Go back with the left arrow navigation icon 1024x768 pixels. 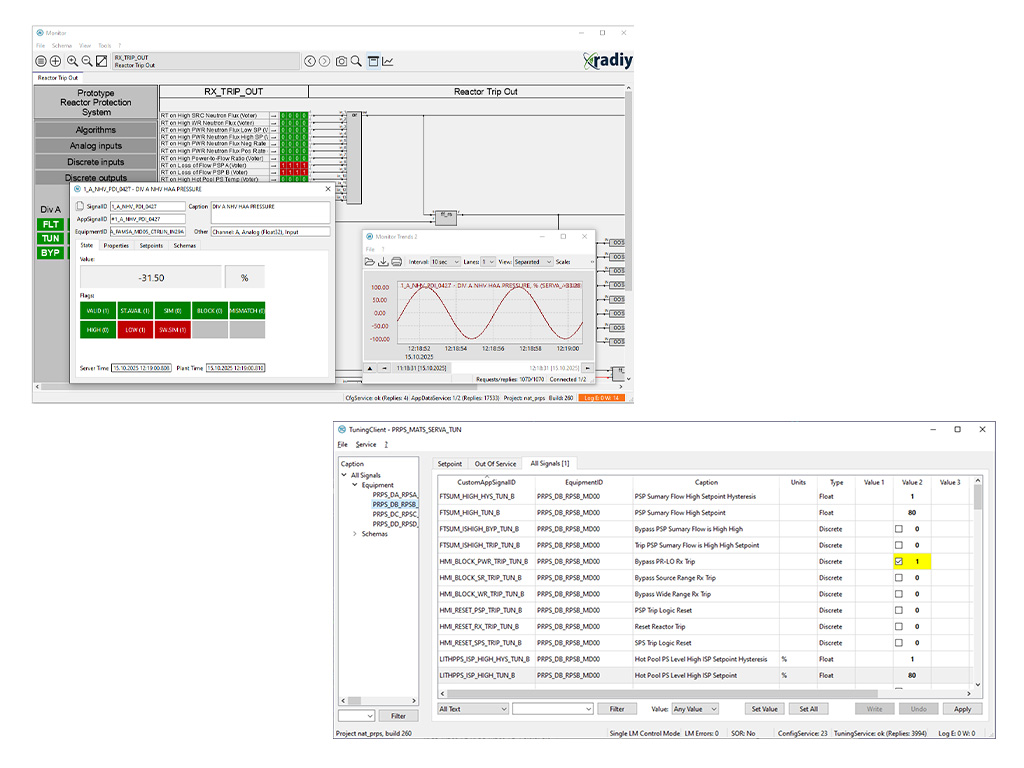click(310, 62)
